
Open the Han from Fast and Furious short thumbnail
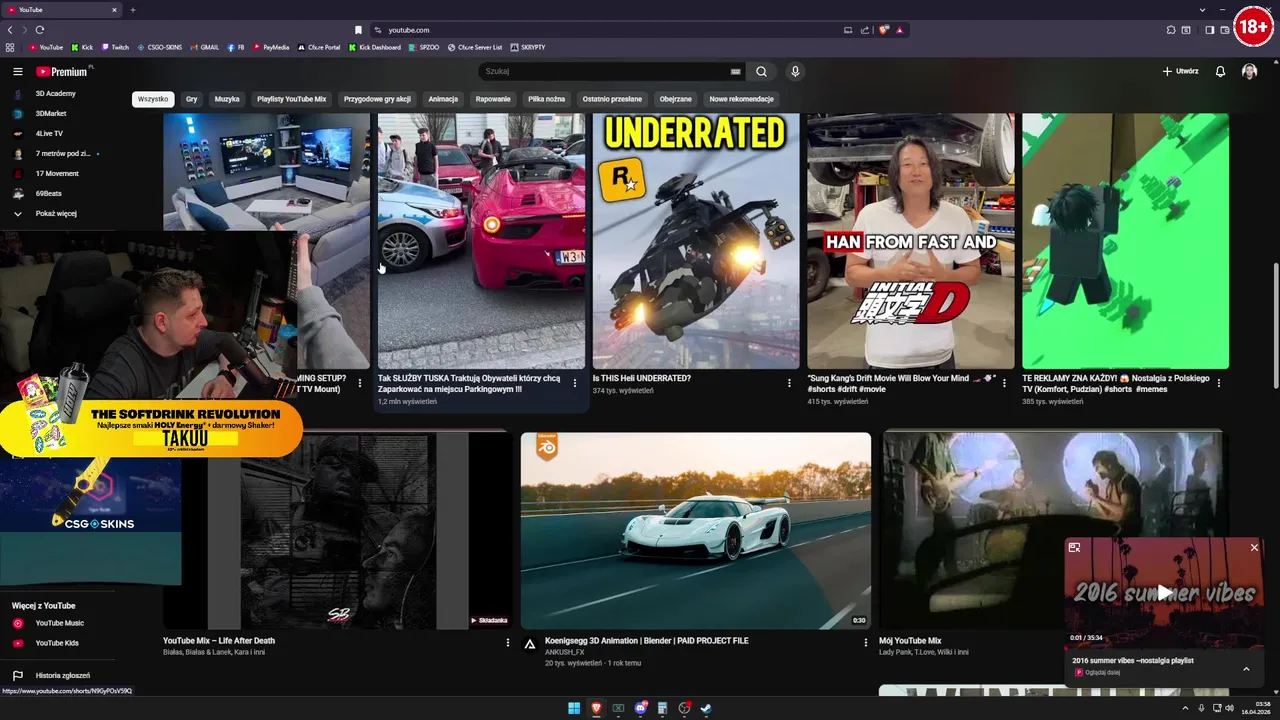[911, 241]
